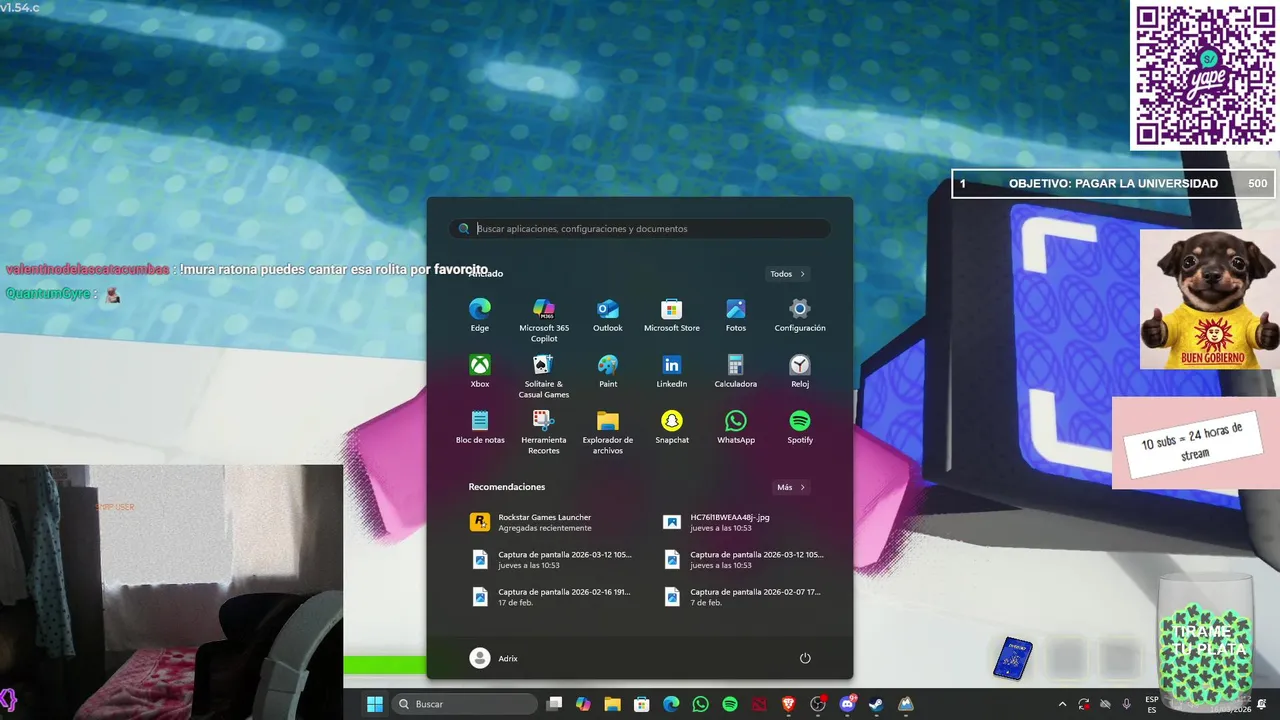The image size is (1280, 720).
Task: Open the Copilot icon on the taskbar
Action: tap(583, 704)
